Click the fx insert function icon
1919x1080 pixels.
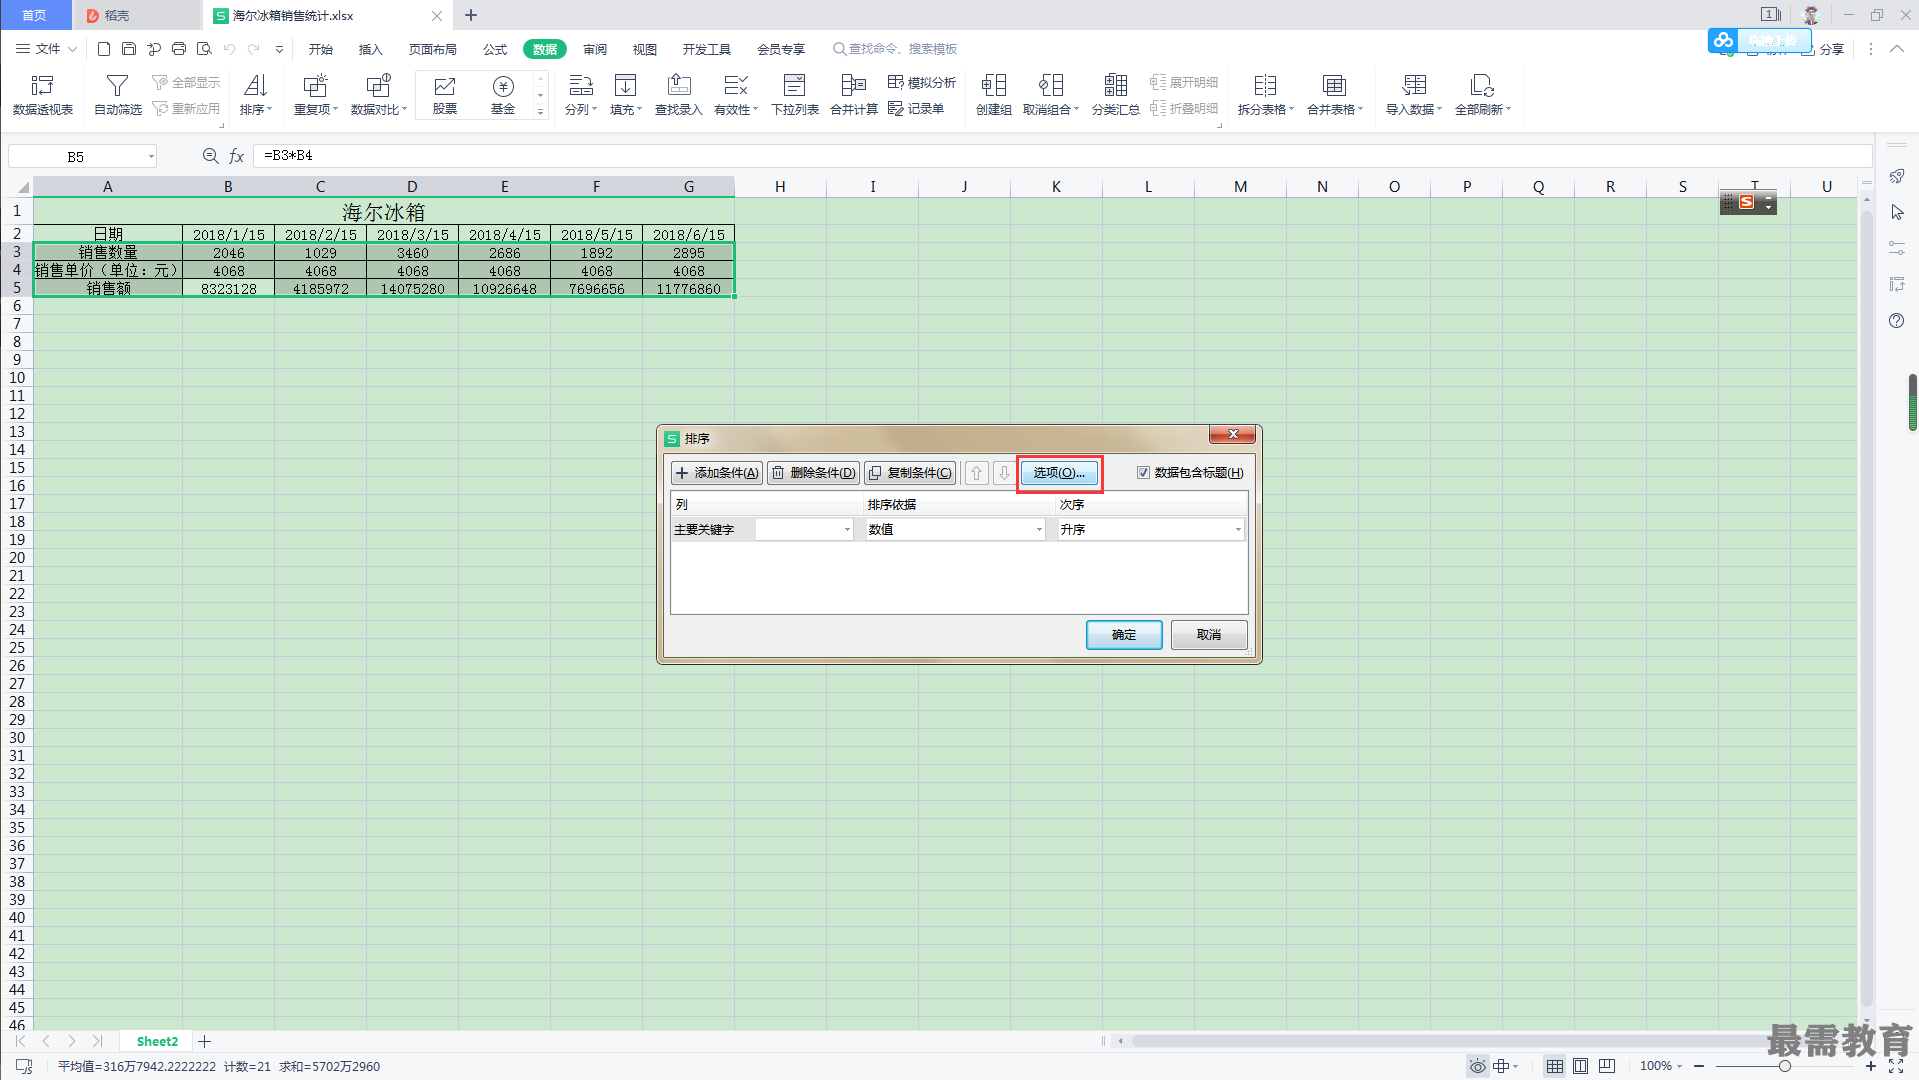coord(237,156)
